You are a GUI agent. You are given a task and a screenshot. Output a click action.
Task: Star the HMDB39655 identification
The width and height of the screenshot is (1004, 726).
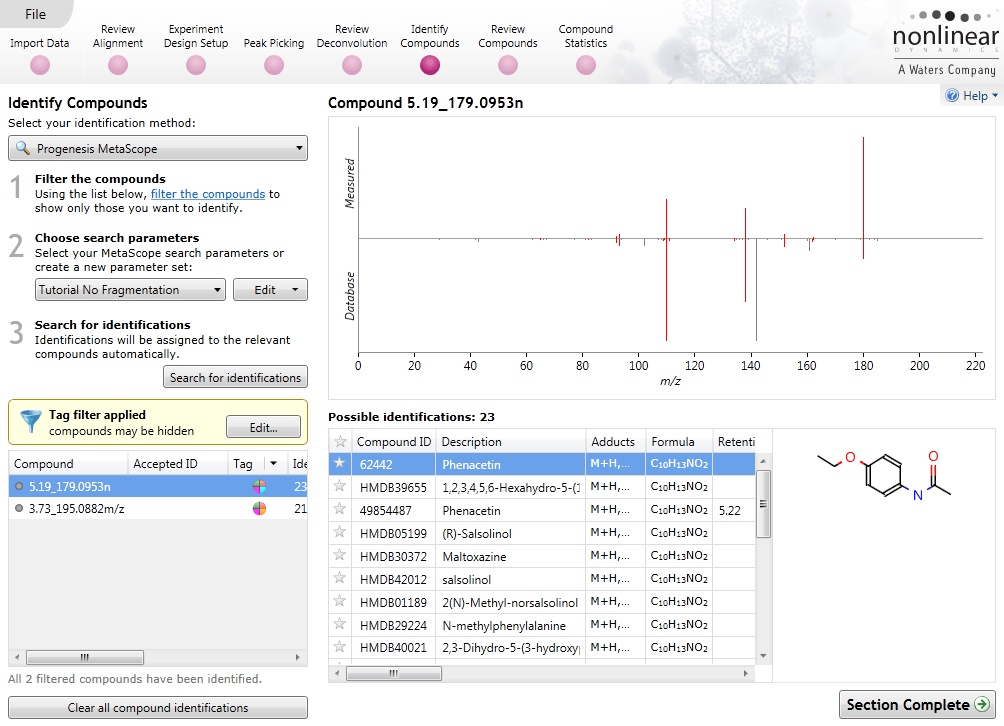[340, 487]
